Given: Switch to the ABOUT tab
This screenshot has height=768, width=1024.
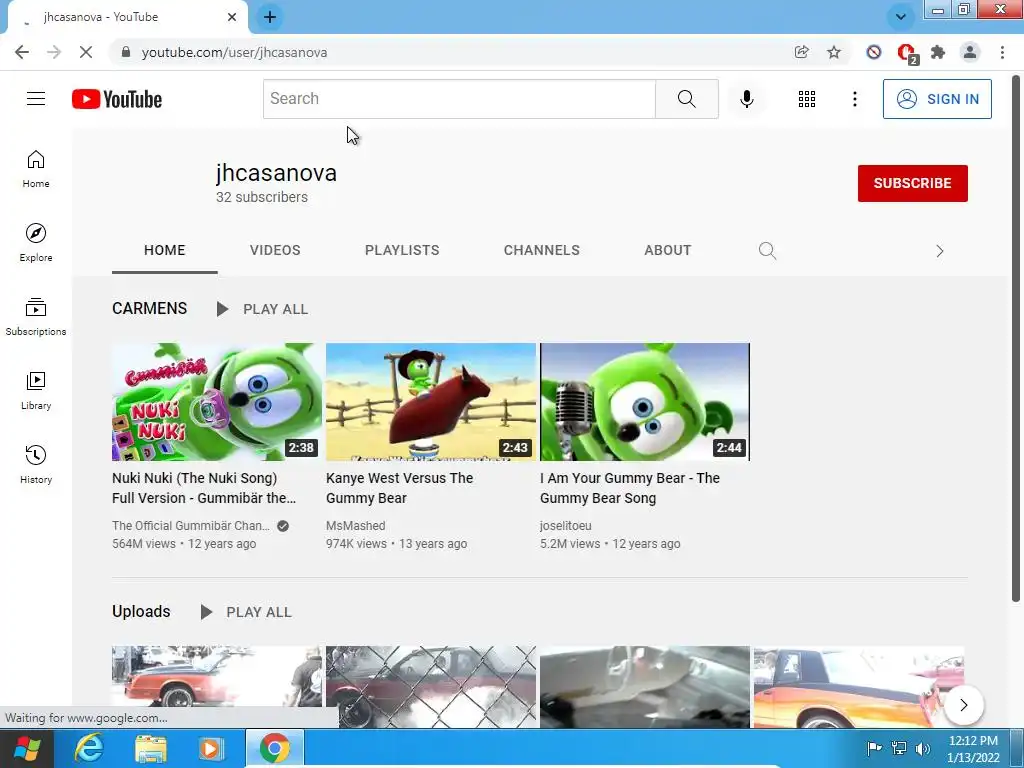Looking at the screenshot, I should [667, 250].
